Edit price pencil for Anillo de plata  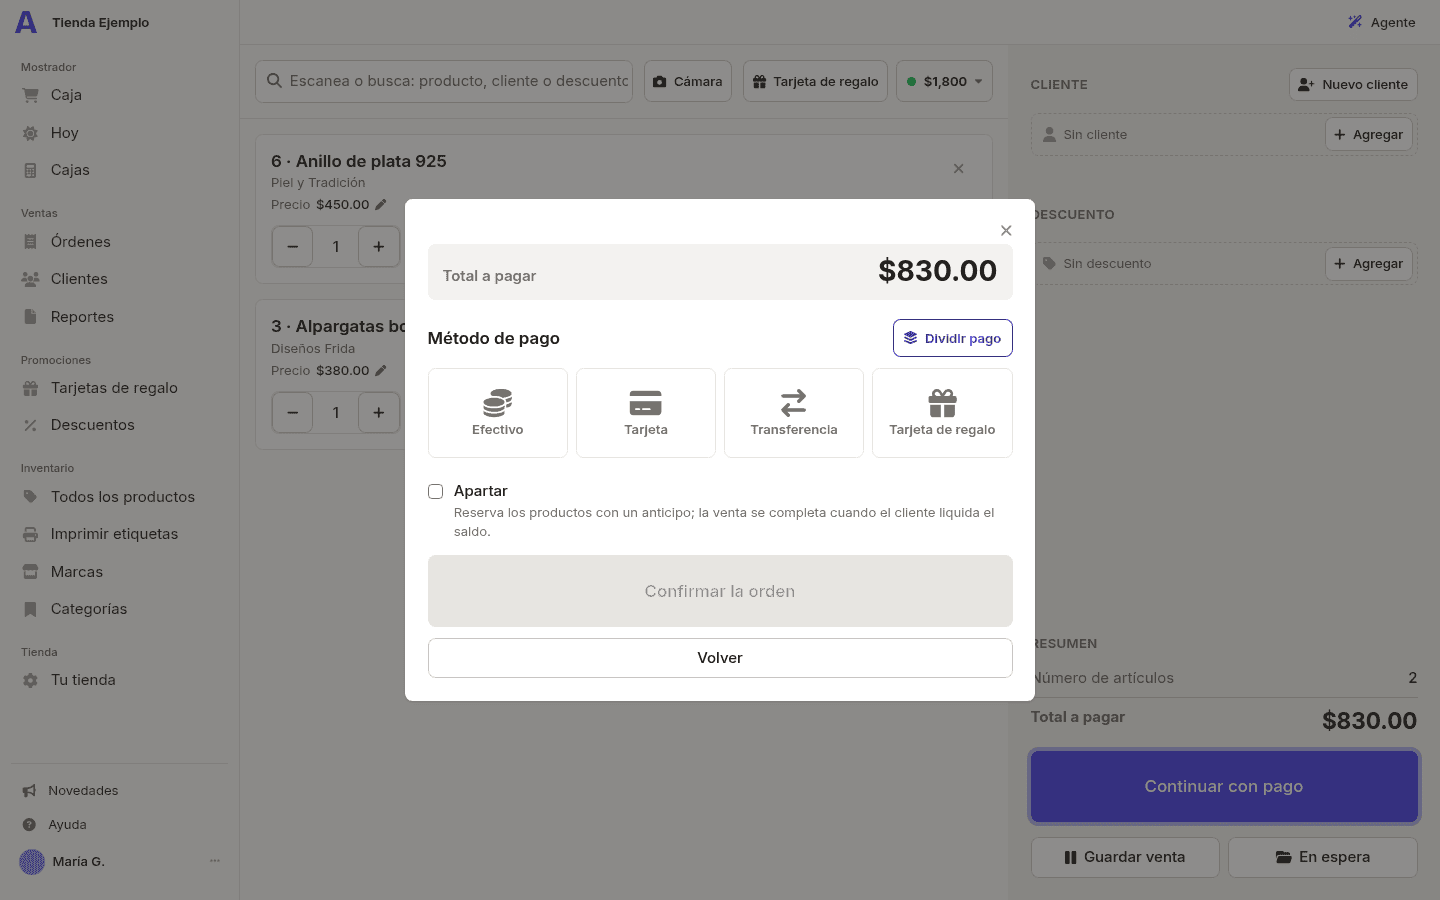pos(381,205)
